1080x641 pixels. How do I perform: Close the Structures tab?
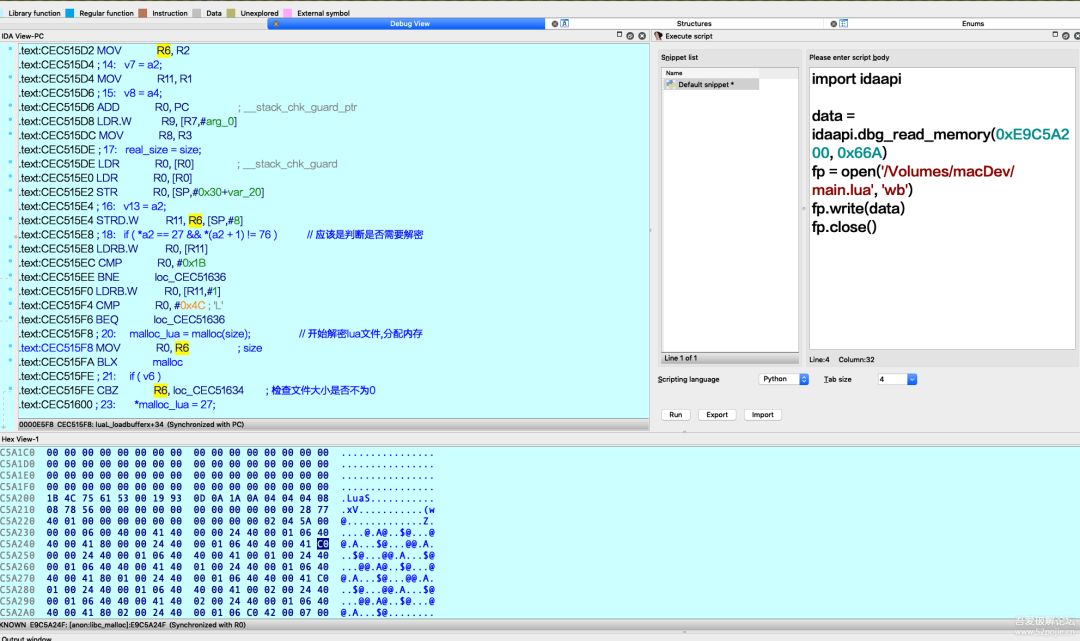click(554, 23)
